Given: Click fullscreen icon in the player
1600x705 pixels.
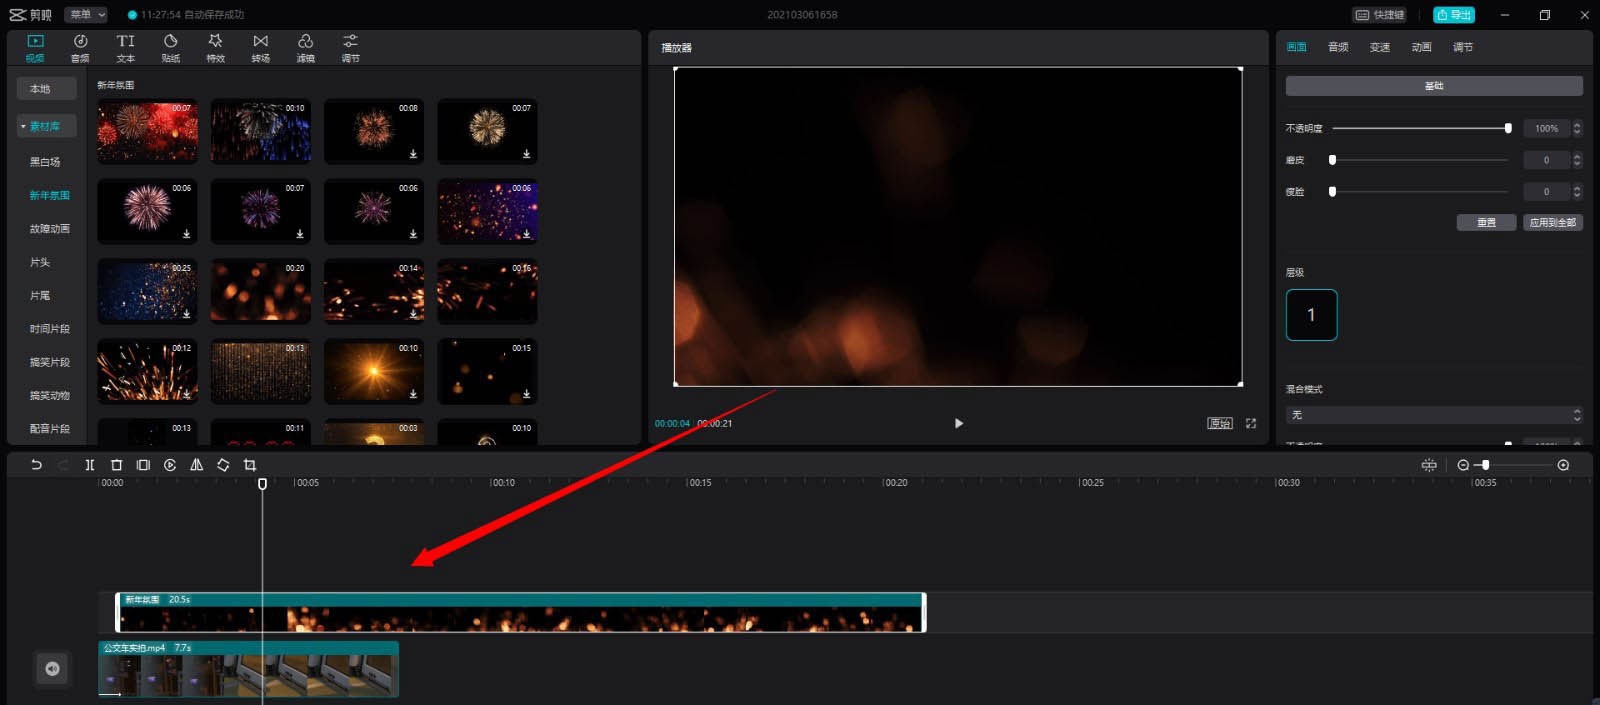Looking at the screenshot, I should [1251, 423].
